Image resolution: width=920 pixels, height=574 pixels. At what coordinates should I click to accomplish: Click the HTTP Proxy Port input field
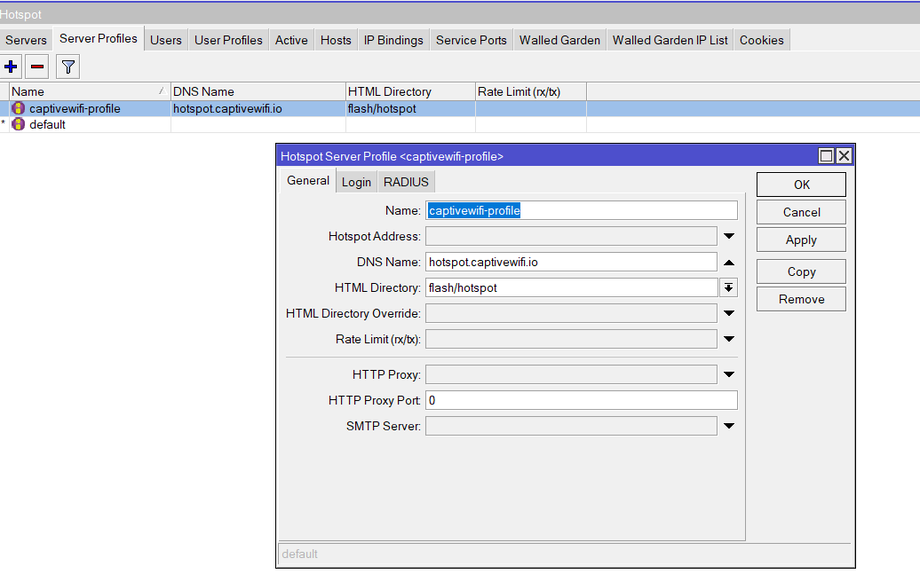tap(581, 400)
